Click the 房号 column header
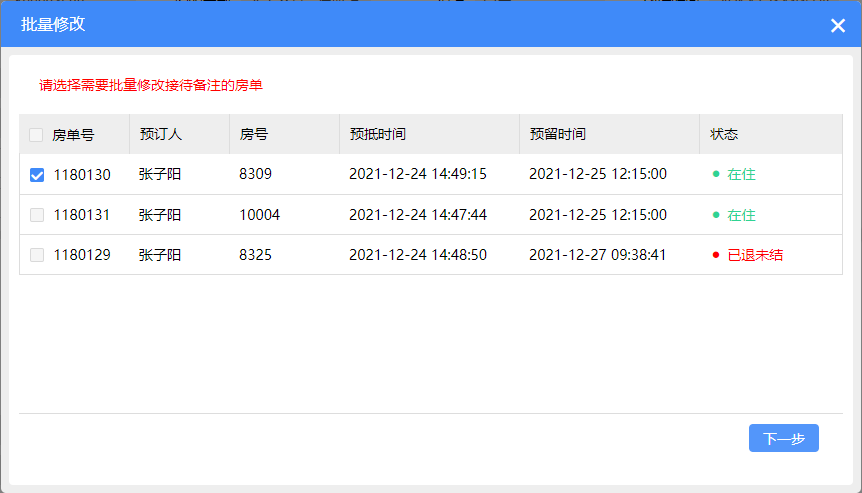Image resolution: width=862 pixels, height=493 pixels. [x=253, y=134]
